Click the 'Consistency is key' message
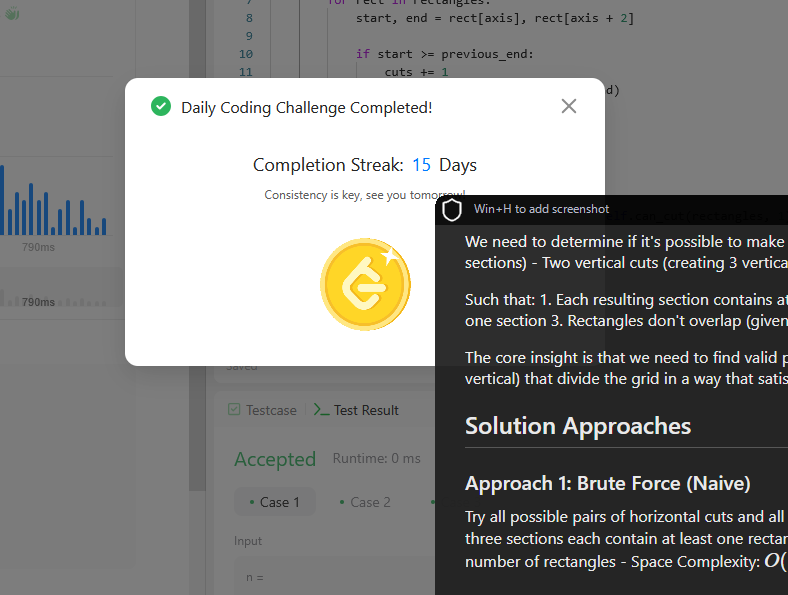This screenshot has width=788, height=595. point(365,195)
